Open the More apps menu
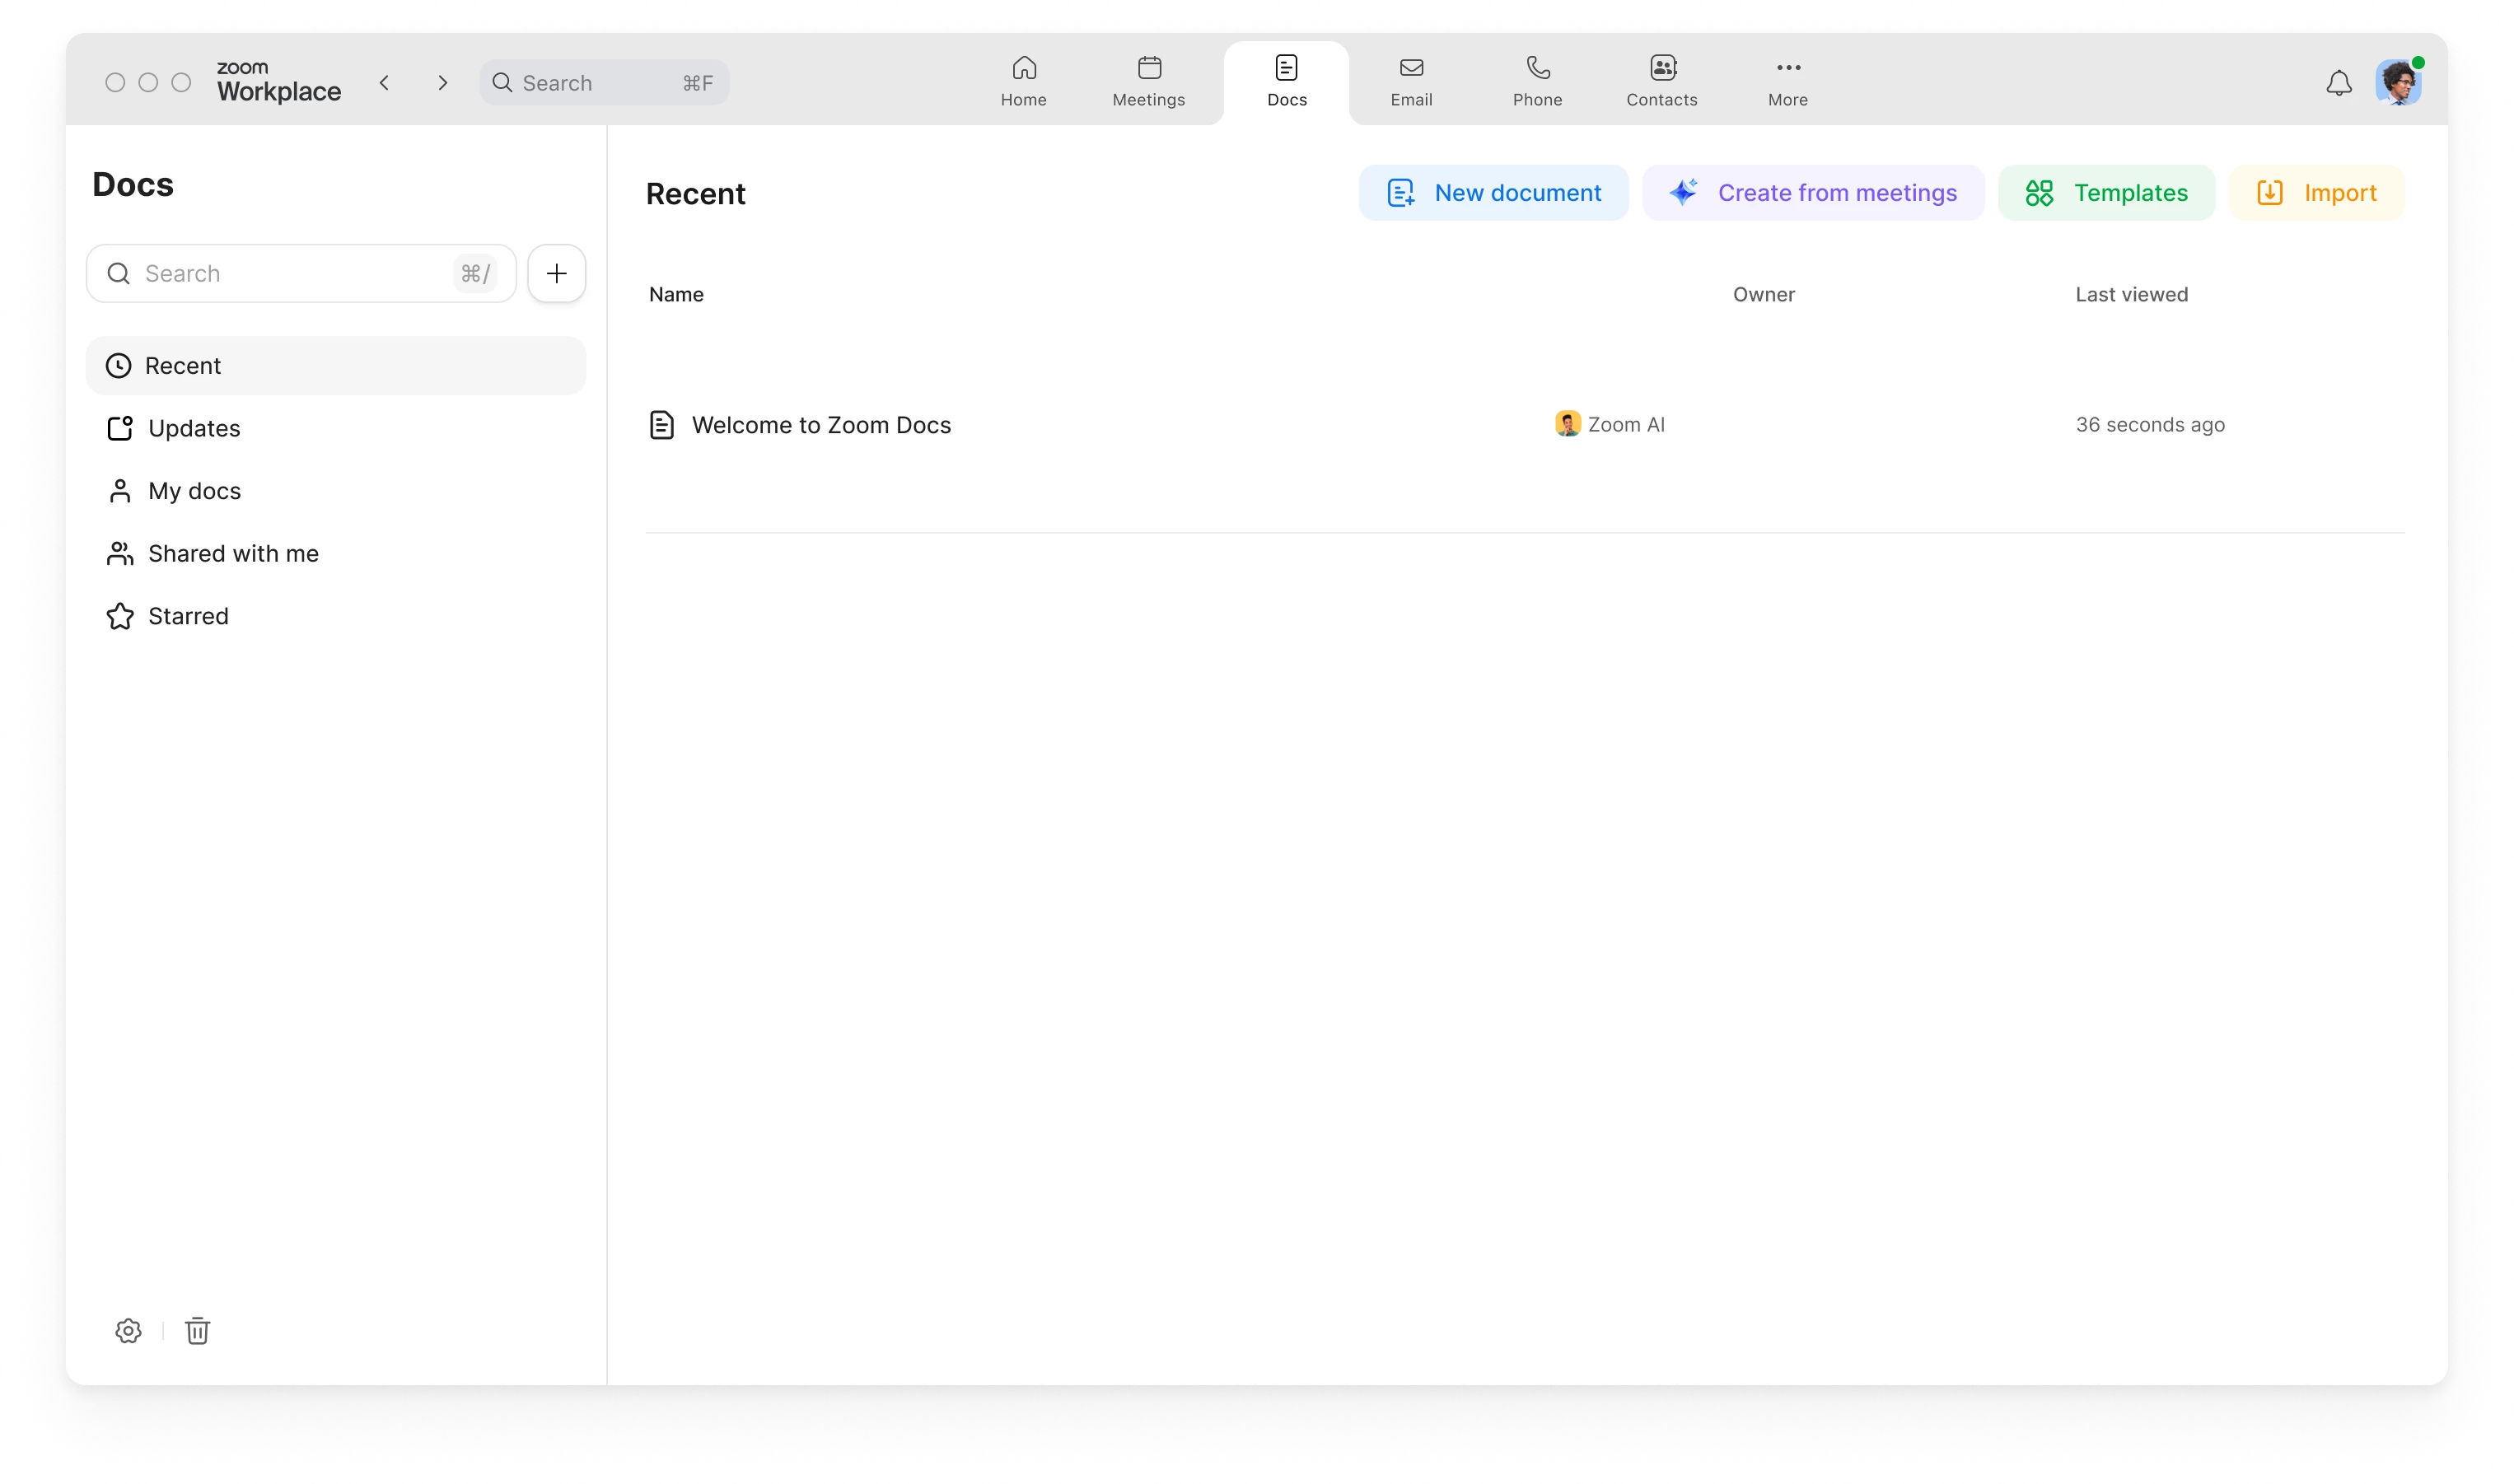 1787,81
